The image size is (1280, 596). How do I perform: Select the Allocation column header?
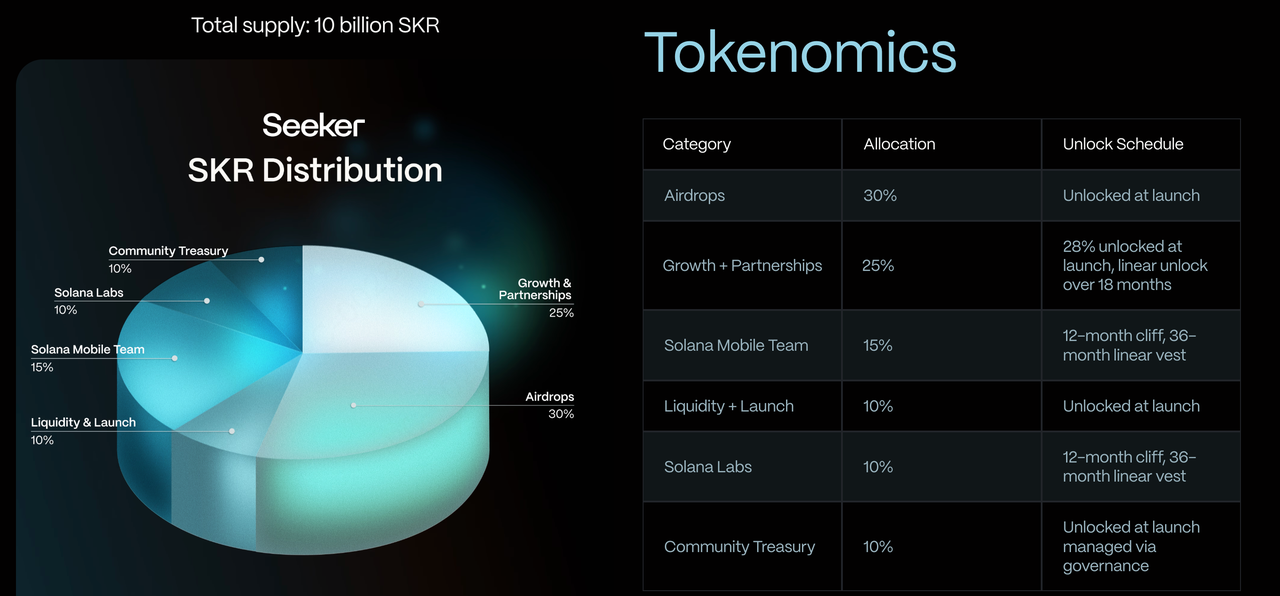point(900,144)
